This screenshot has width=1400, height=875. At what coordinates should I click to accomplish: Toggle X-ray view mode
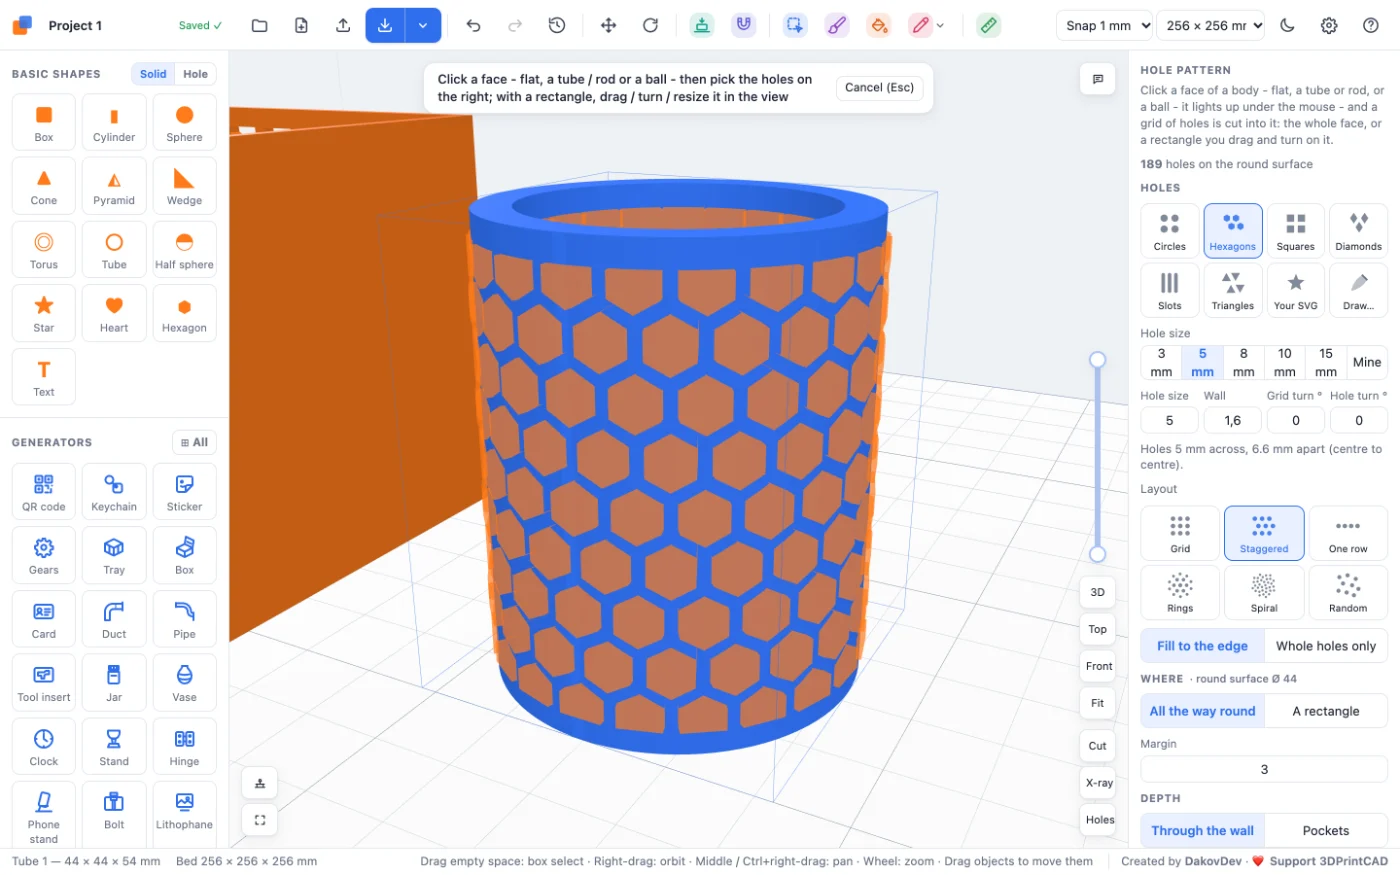tap(1099, 783)
